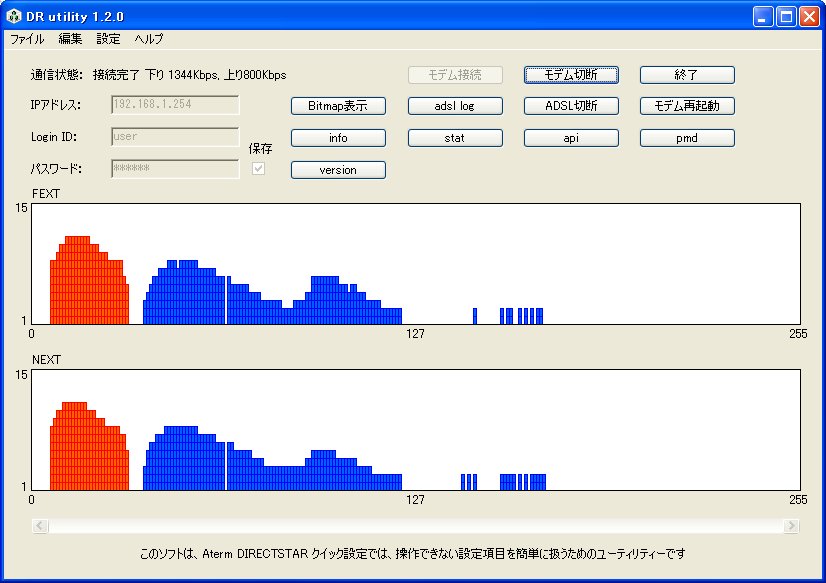The width and height of the screenshot is (826, 583).
Task: Click the NEXT graph label
Action: [46, 360]
